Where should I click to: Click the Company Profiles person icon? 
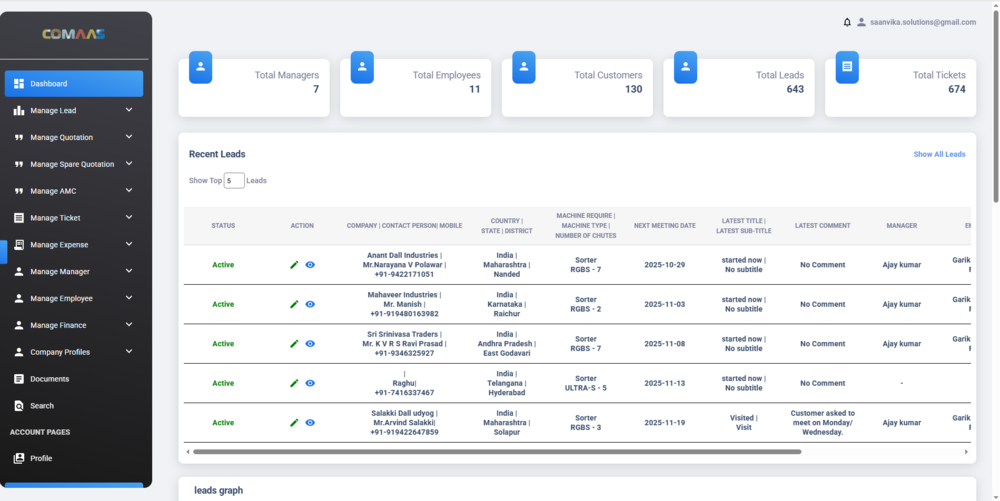(19, 352)
